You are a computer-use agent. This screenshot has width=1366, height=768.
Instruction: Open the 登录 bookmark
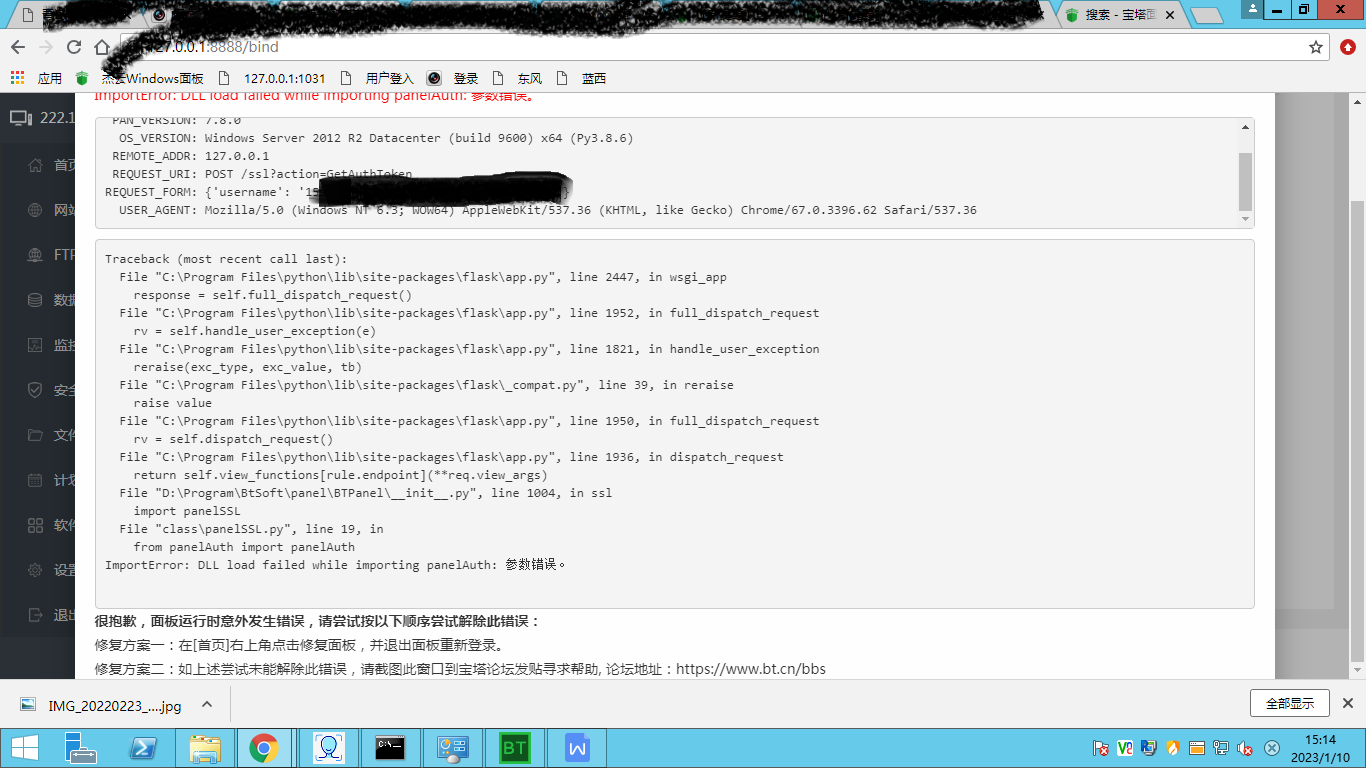[x=452, y=78]
